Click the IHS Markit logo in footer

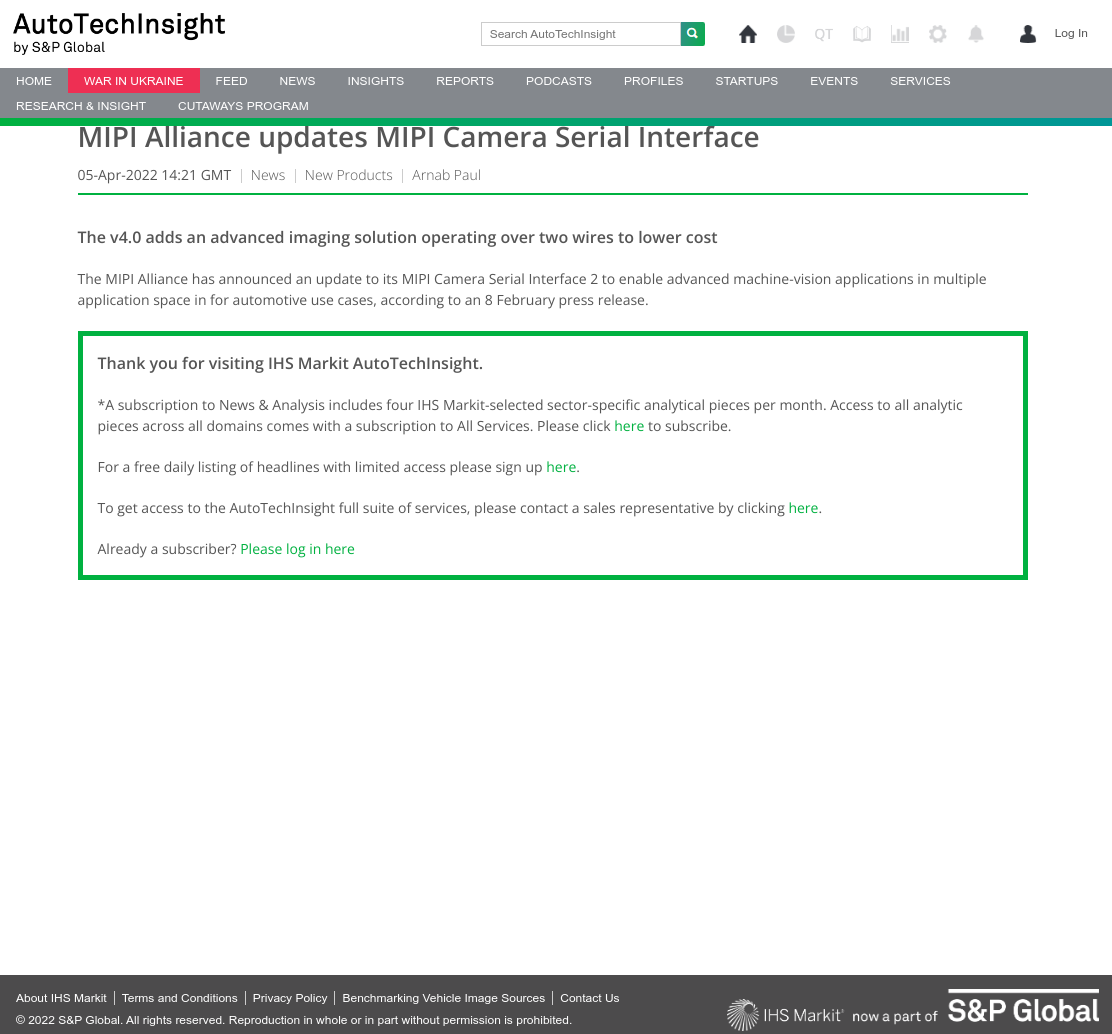click(x=785, y=1015)
